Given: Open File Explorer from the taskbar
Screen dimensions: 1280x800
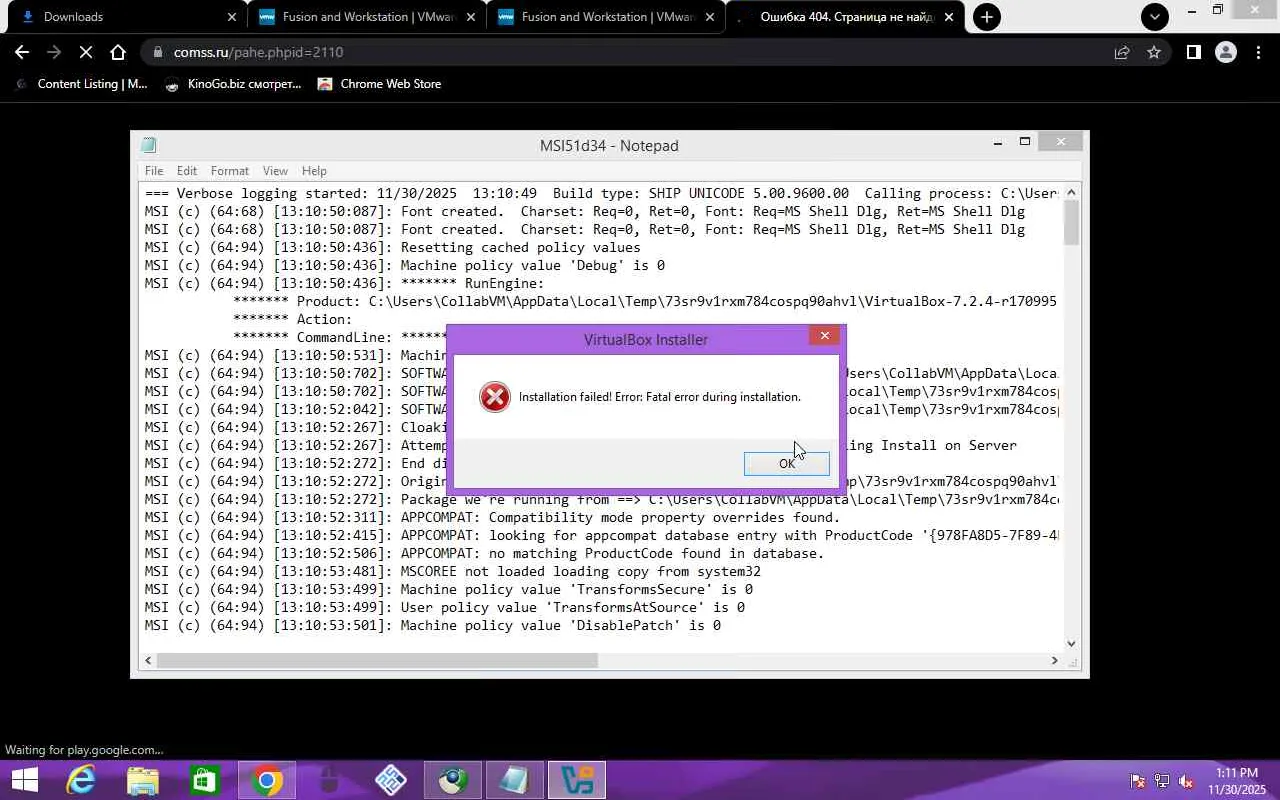Looking at the screenshot, I should (142, 780).
